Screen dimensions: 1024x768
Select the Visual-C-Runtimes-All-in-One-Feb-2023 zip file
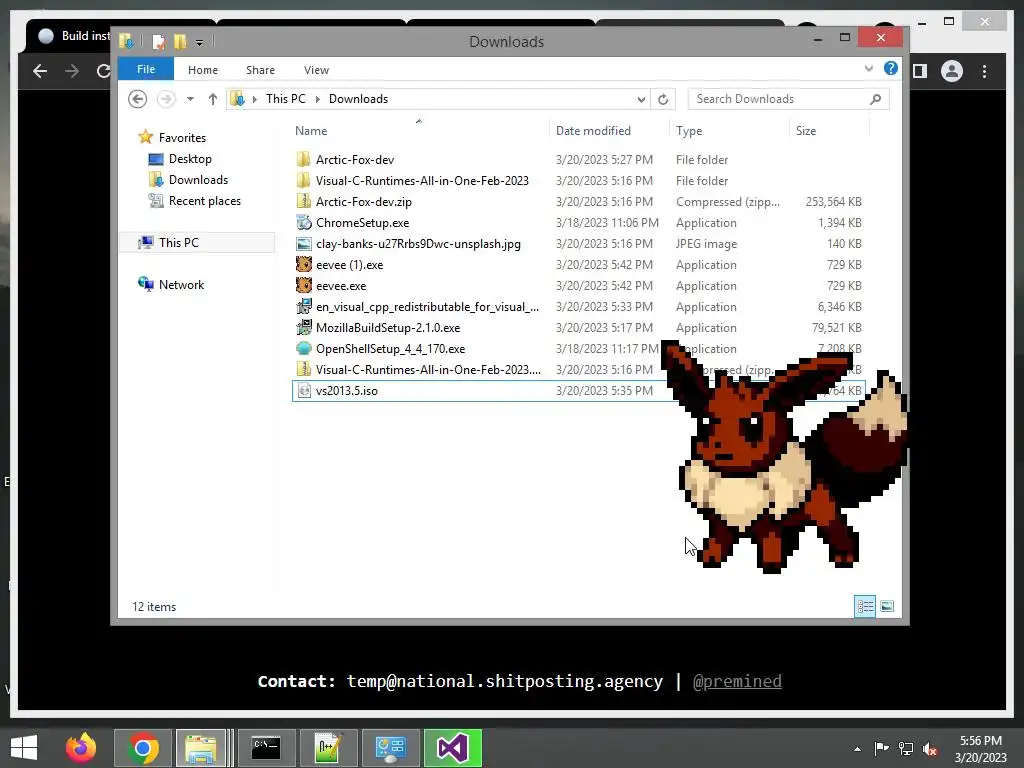coord(428,370)
